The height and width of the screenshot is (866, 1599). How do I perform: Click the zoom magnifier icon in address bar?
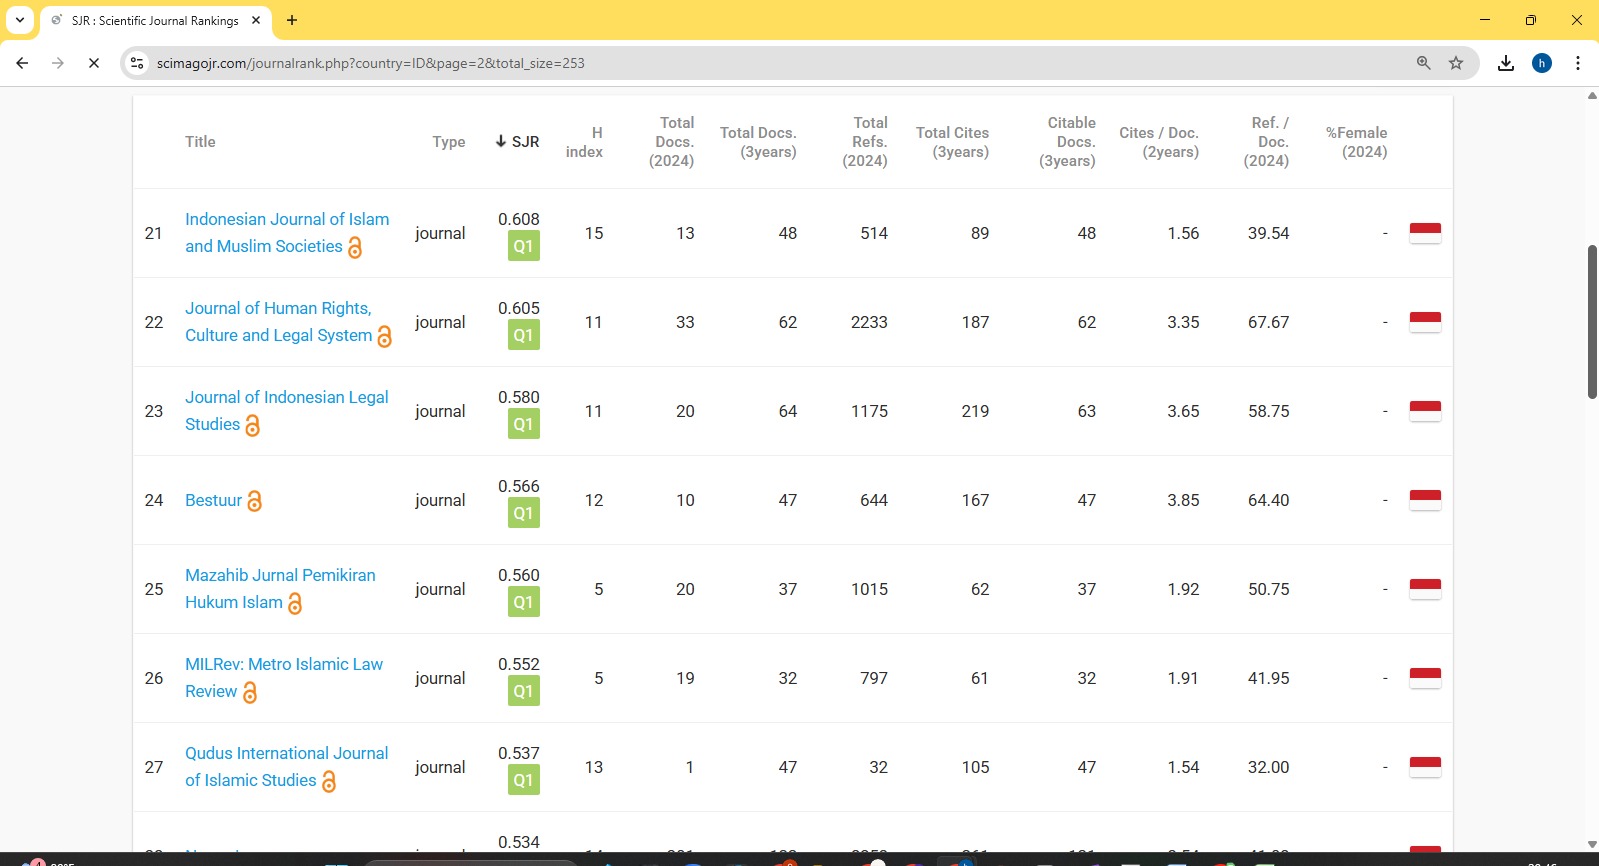[x=1423, y=63]
